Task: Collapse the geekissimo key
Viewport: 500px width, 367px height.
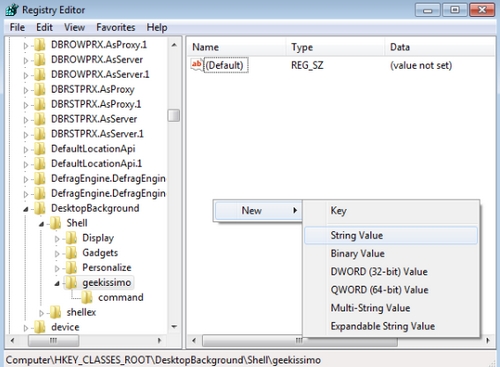Action: point(57,283)
